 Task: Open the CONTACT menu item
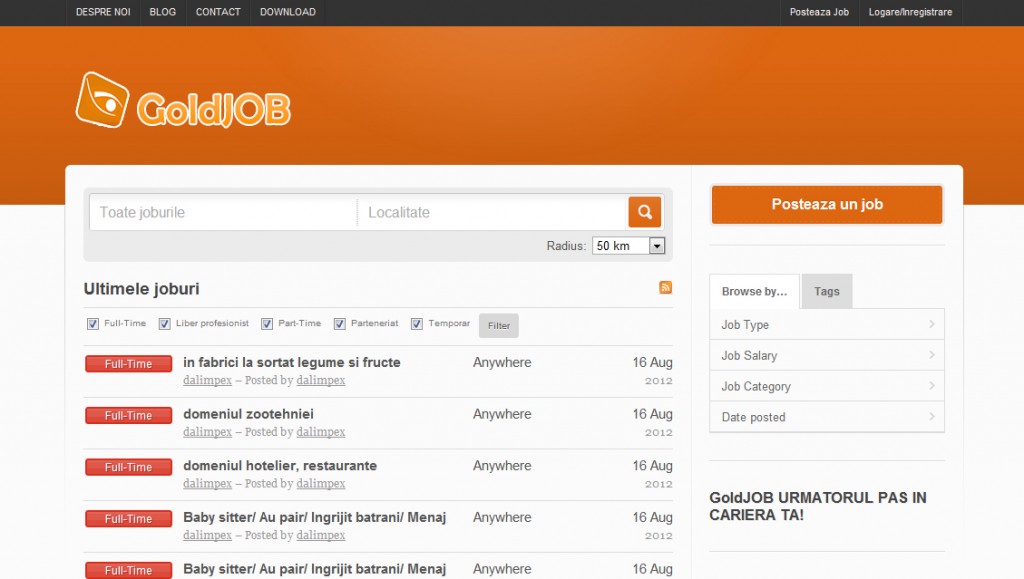click(x=218, y=12)
